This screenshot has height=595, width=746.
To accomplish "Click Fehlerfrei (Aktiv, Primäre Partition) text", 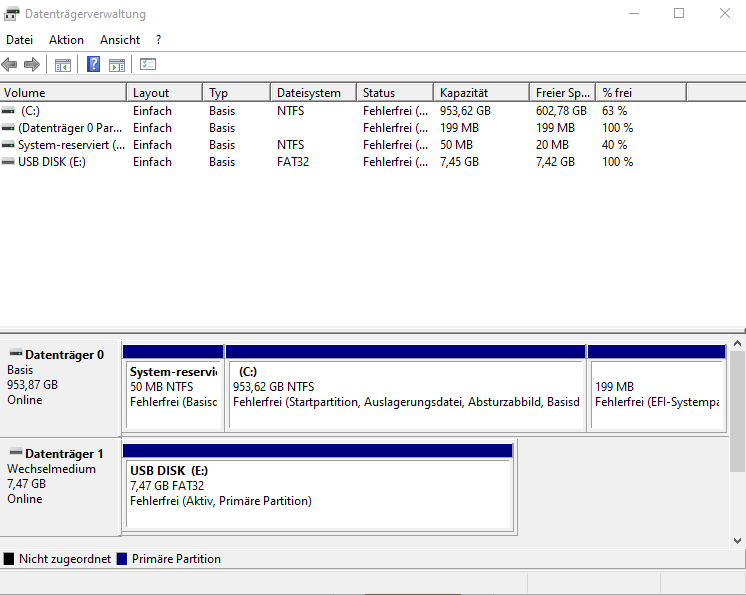I will [221, 501].
